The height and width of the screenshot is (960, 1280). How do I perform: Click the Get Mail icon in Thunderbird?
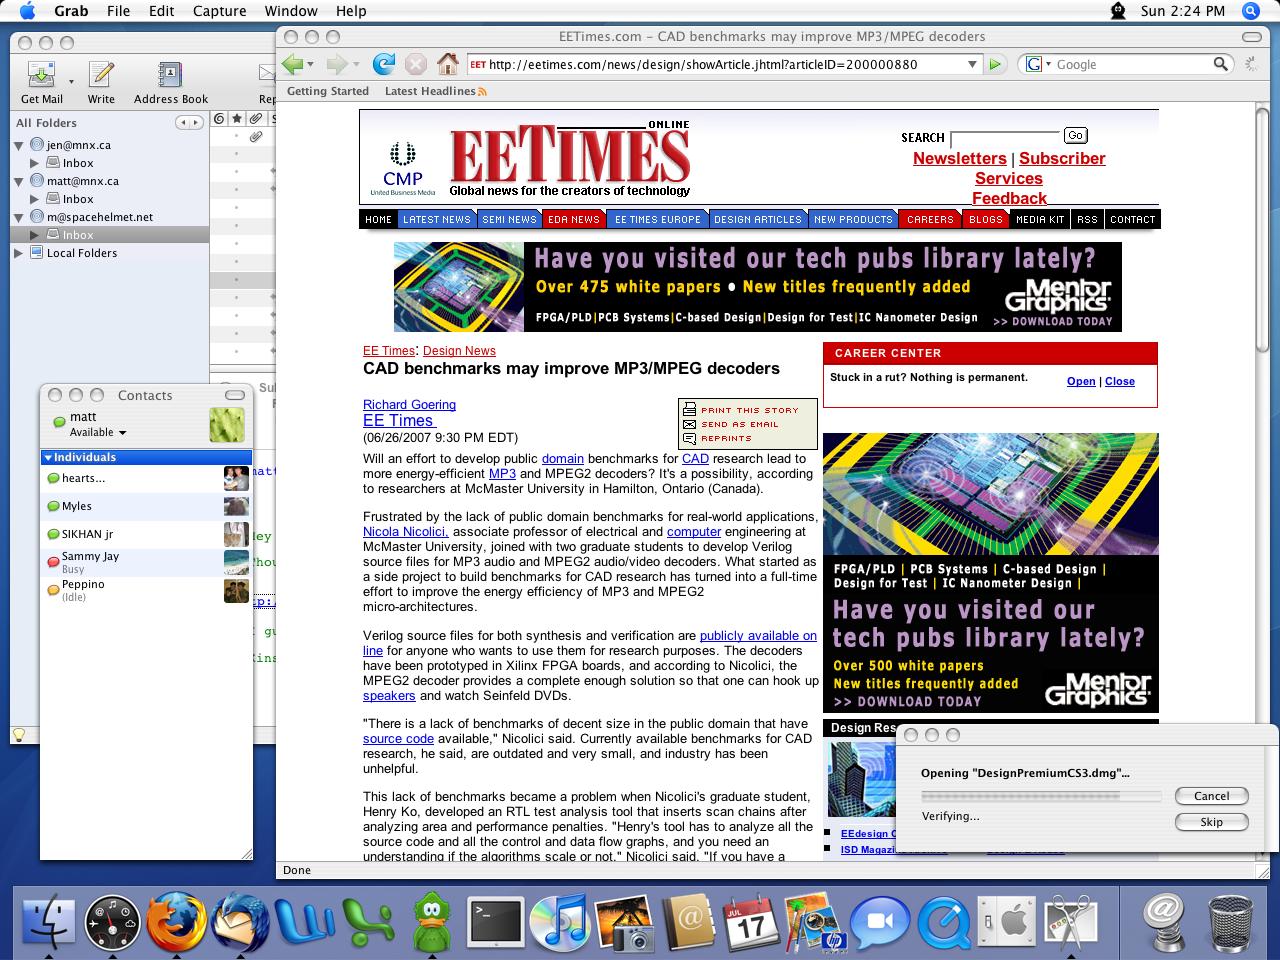point(41,76)
